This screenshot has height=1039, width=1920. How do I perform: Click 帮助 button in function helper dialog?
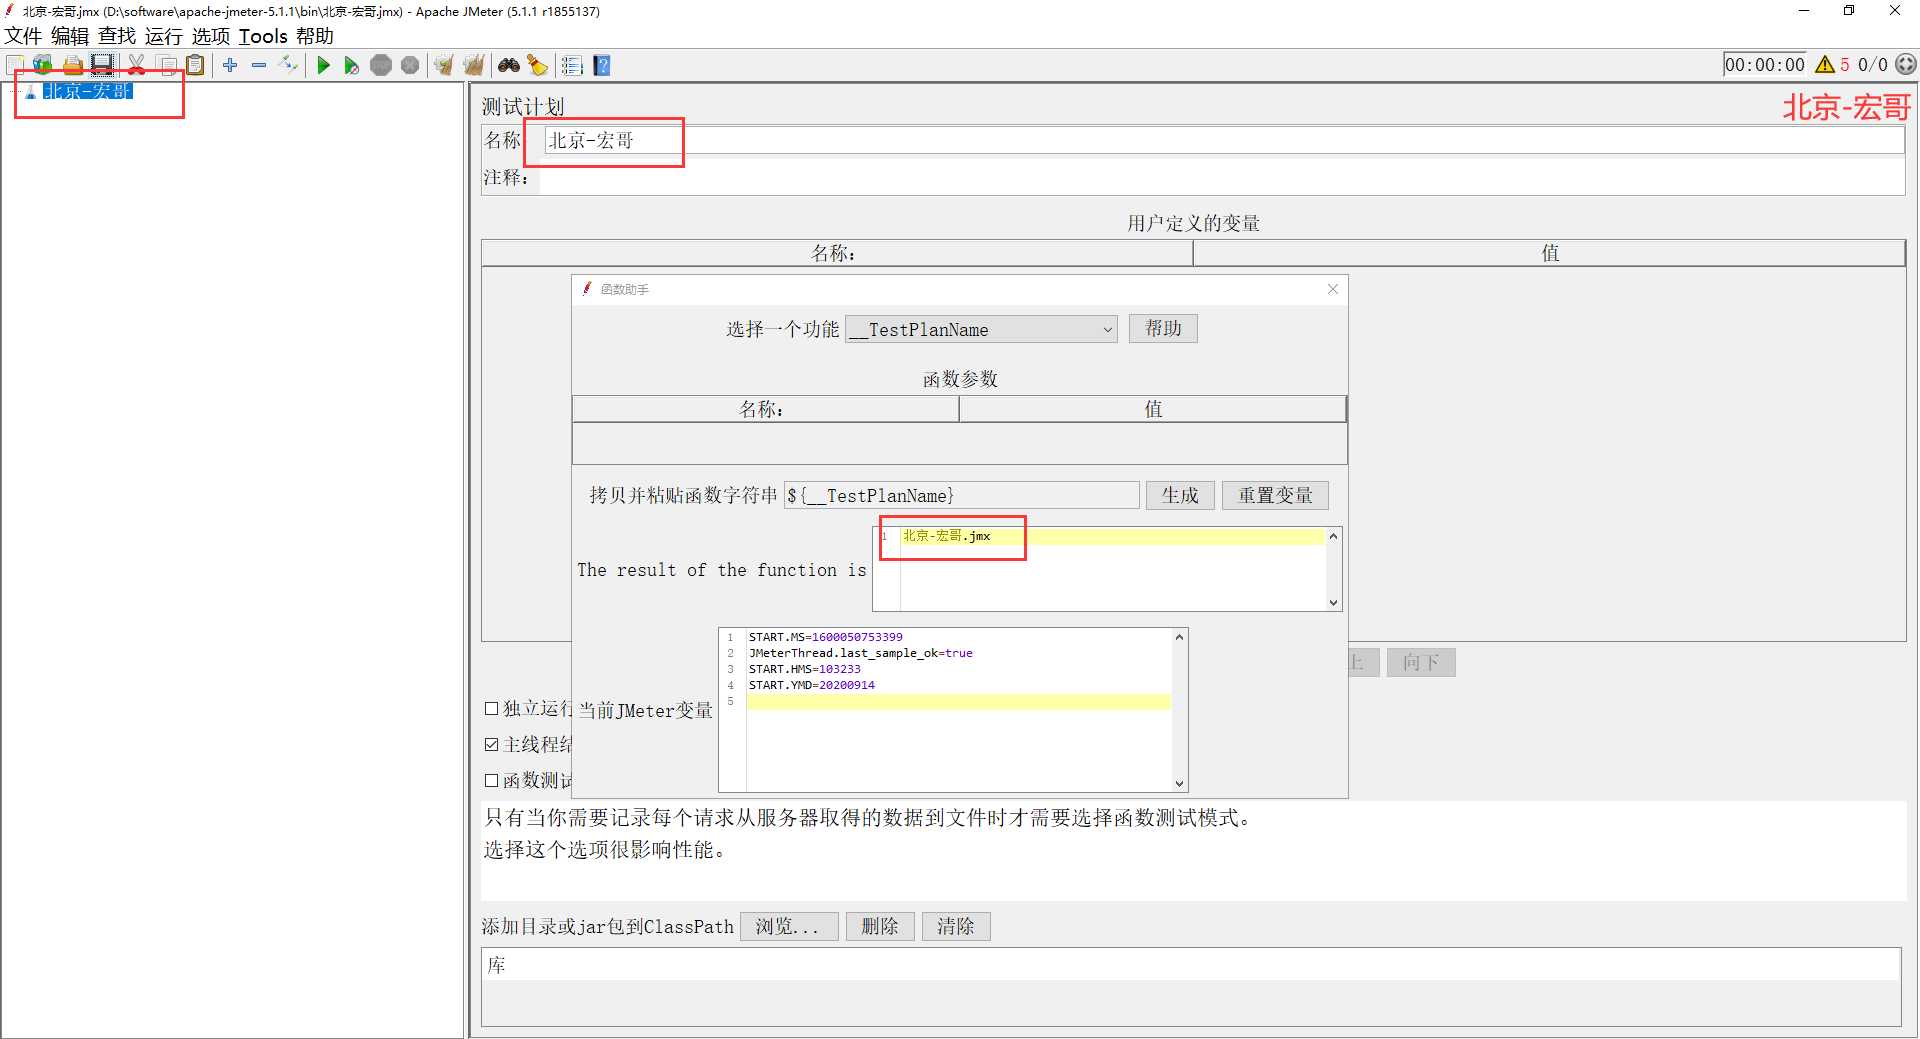click(x=1163, y=329)
